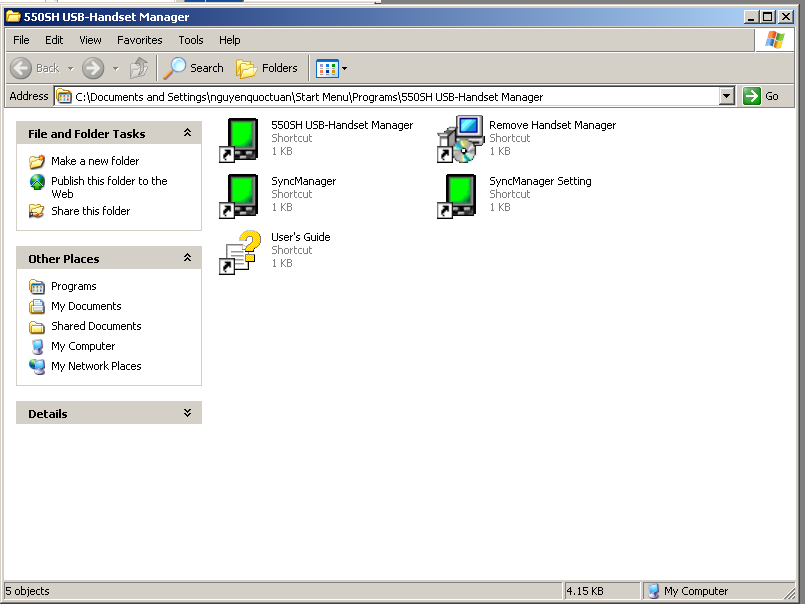Open My Documents in Other Places

86,306
